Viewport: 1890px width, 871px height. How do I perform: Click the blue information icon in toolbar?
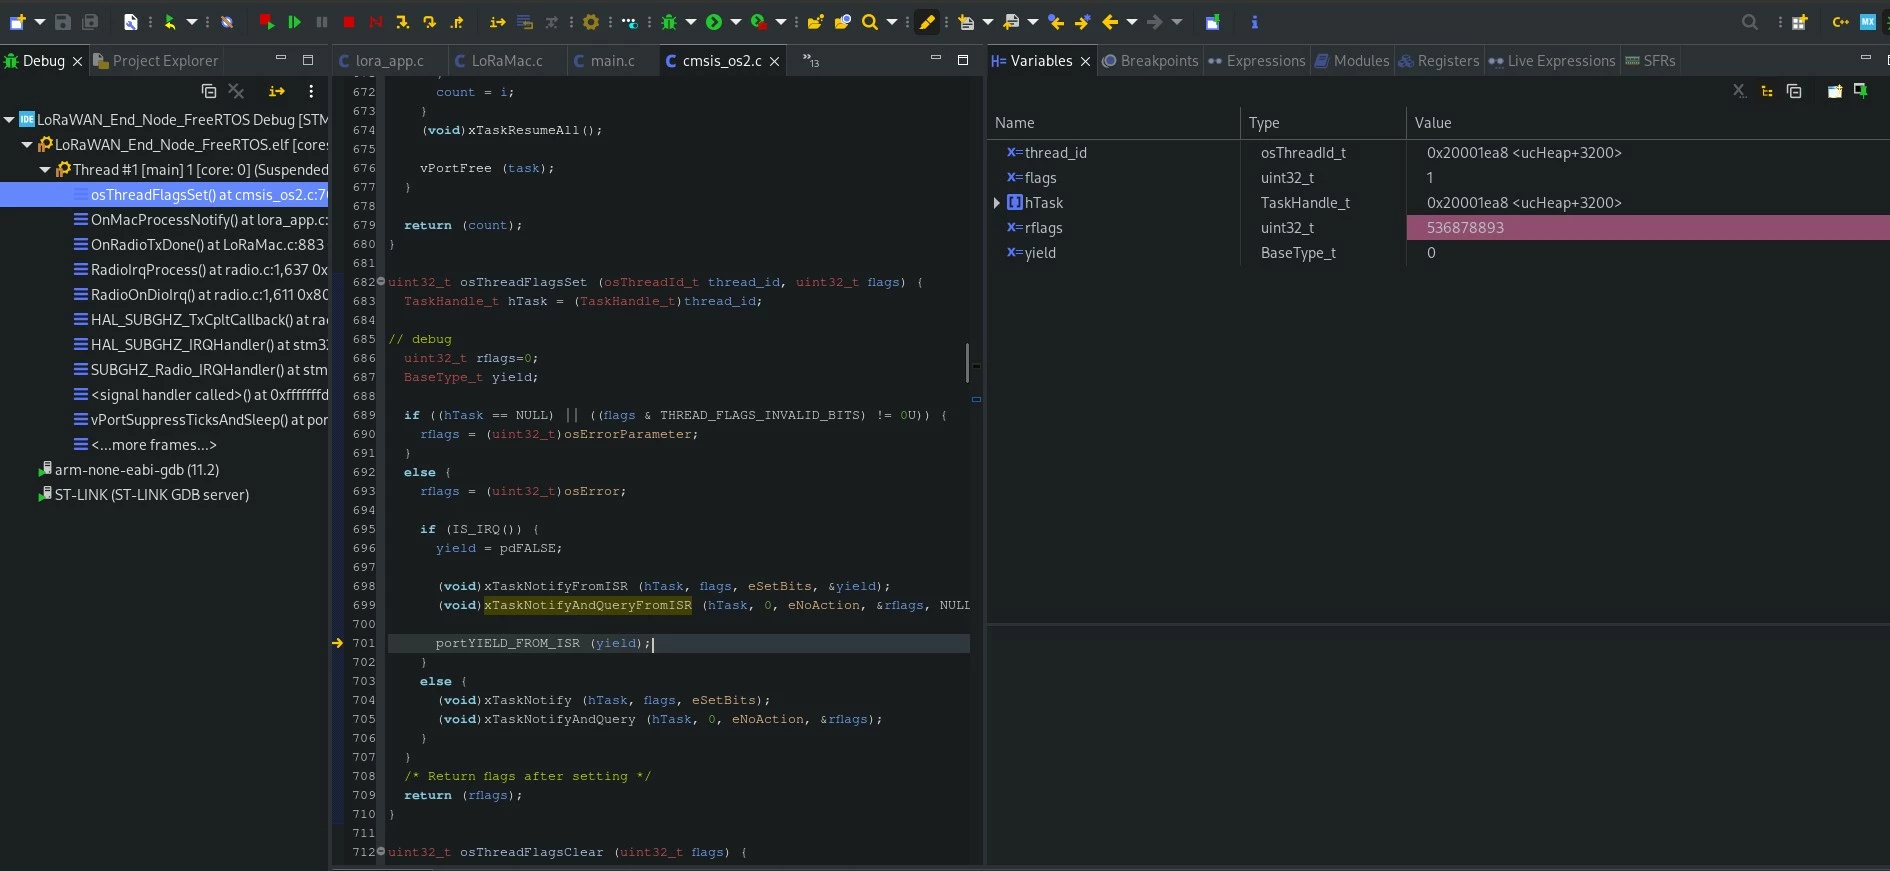tap(1254, 21)
